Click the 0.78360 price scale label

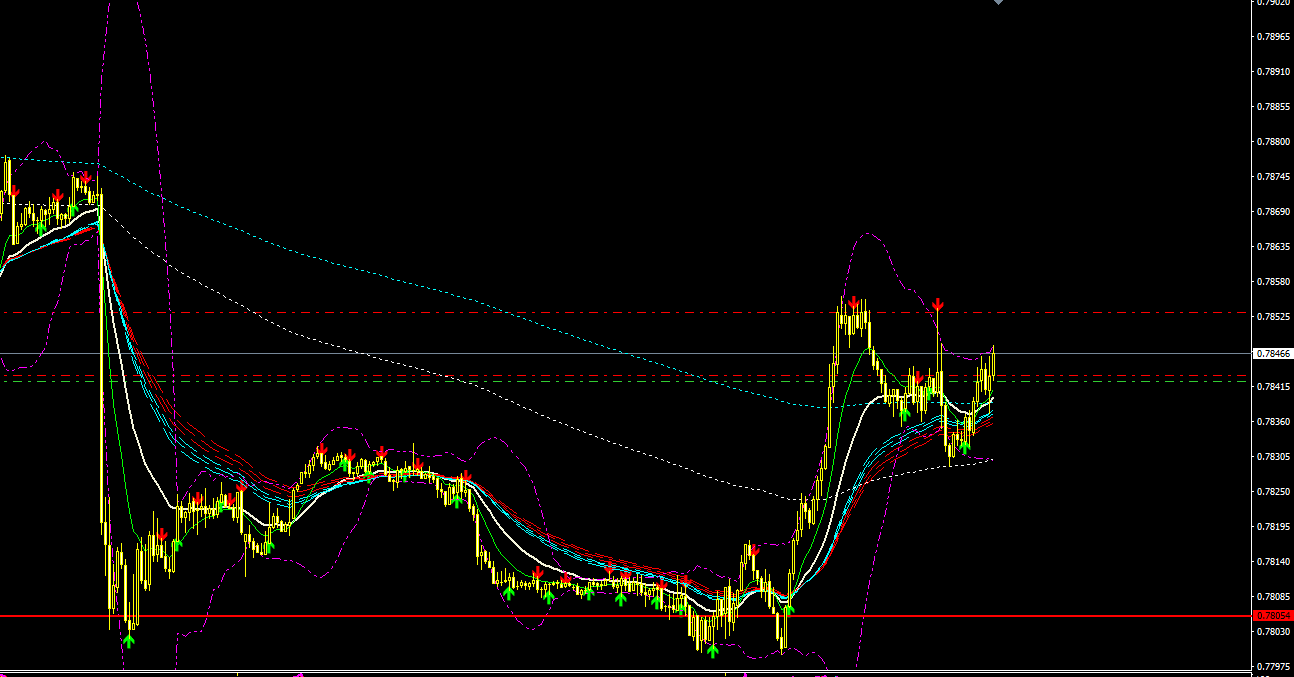[x=1273, y=422]
